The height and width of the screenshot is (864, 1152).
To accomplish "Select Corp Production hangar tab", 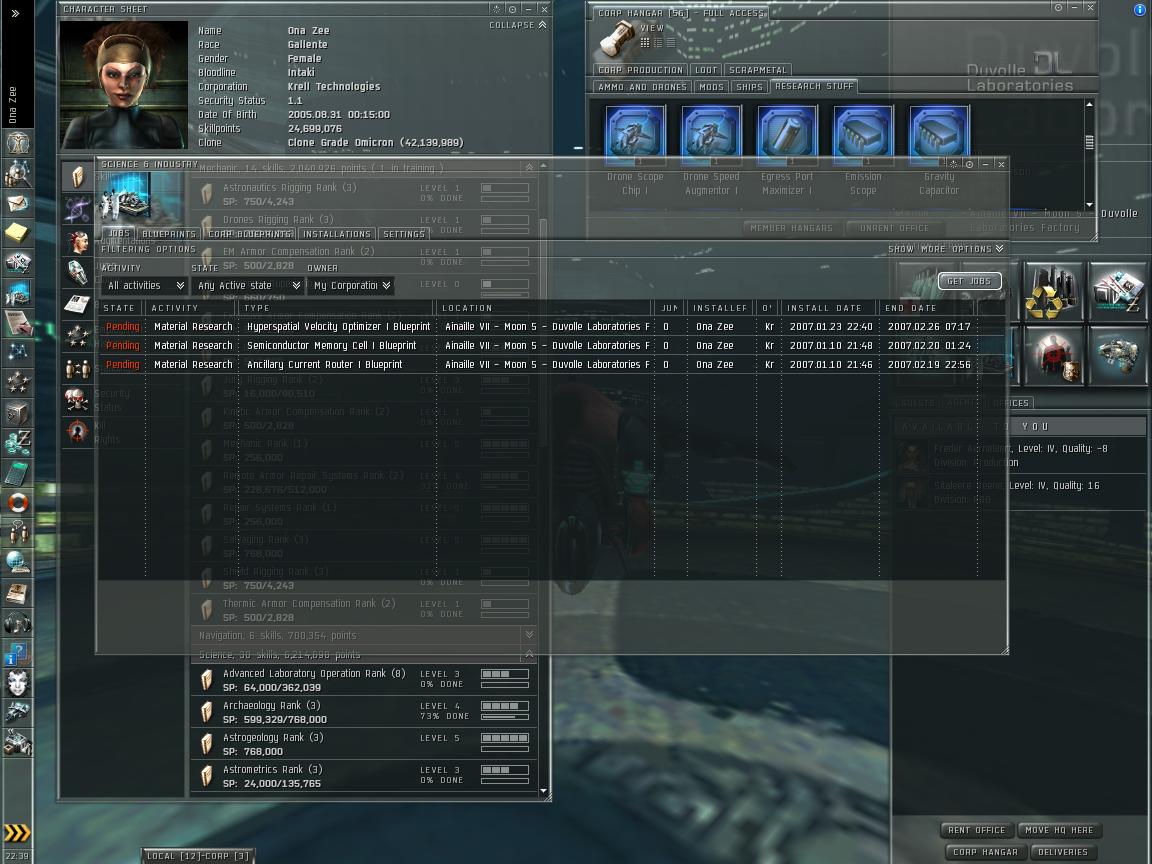I will pos(640,70).
